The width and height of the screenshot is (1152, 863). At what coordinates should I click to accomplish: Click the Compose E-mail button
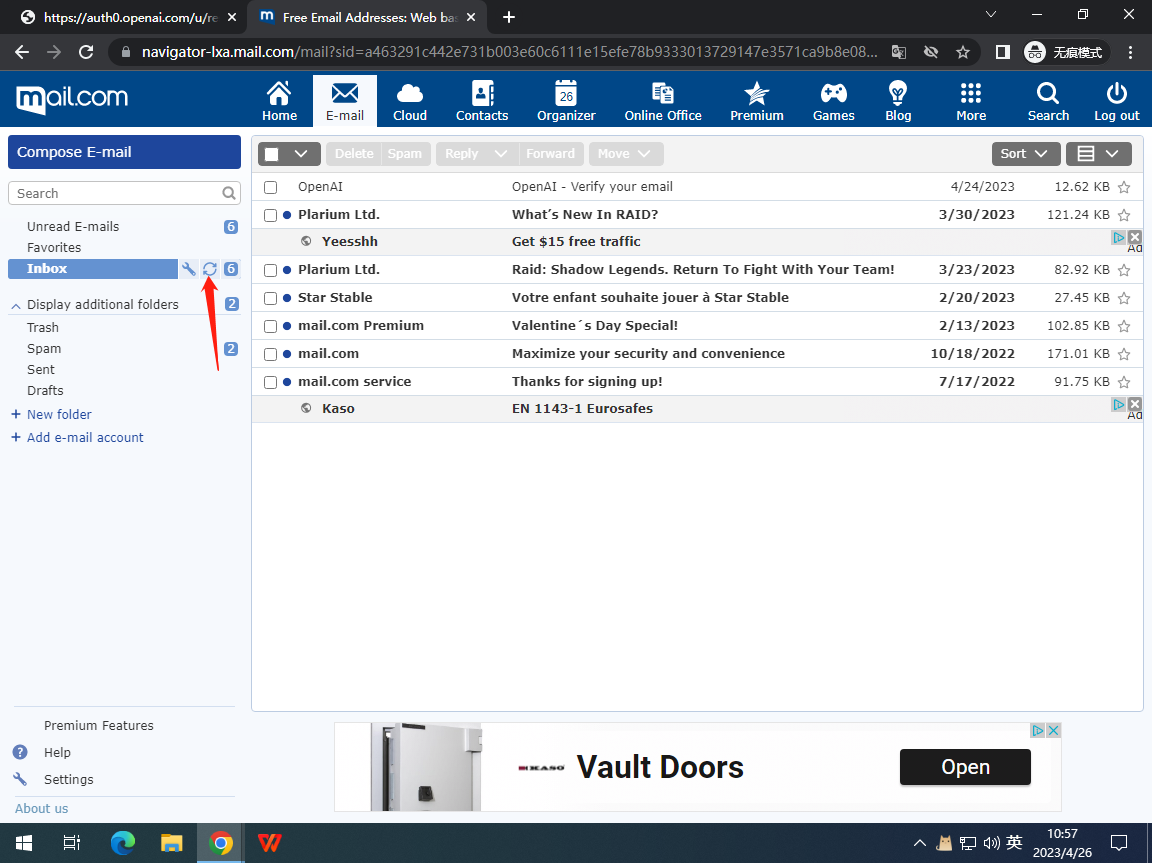click(124, 152)
